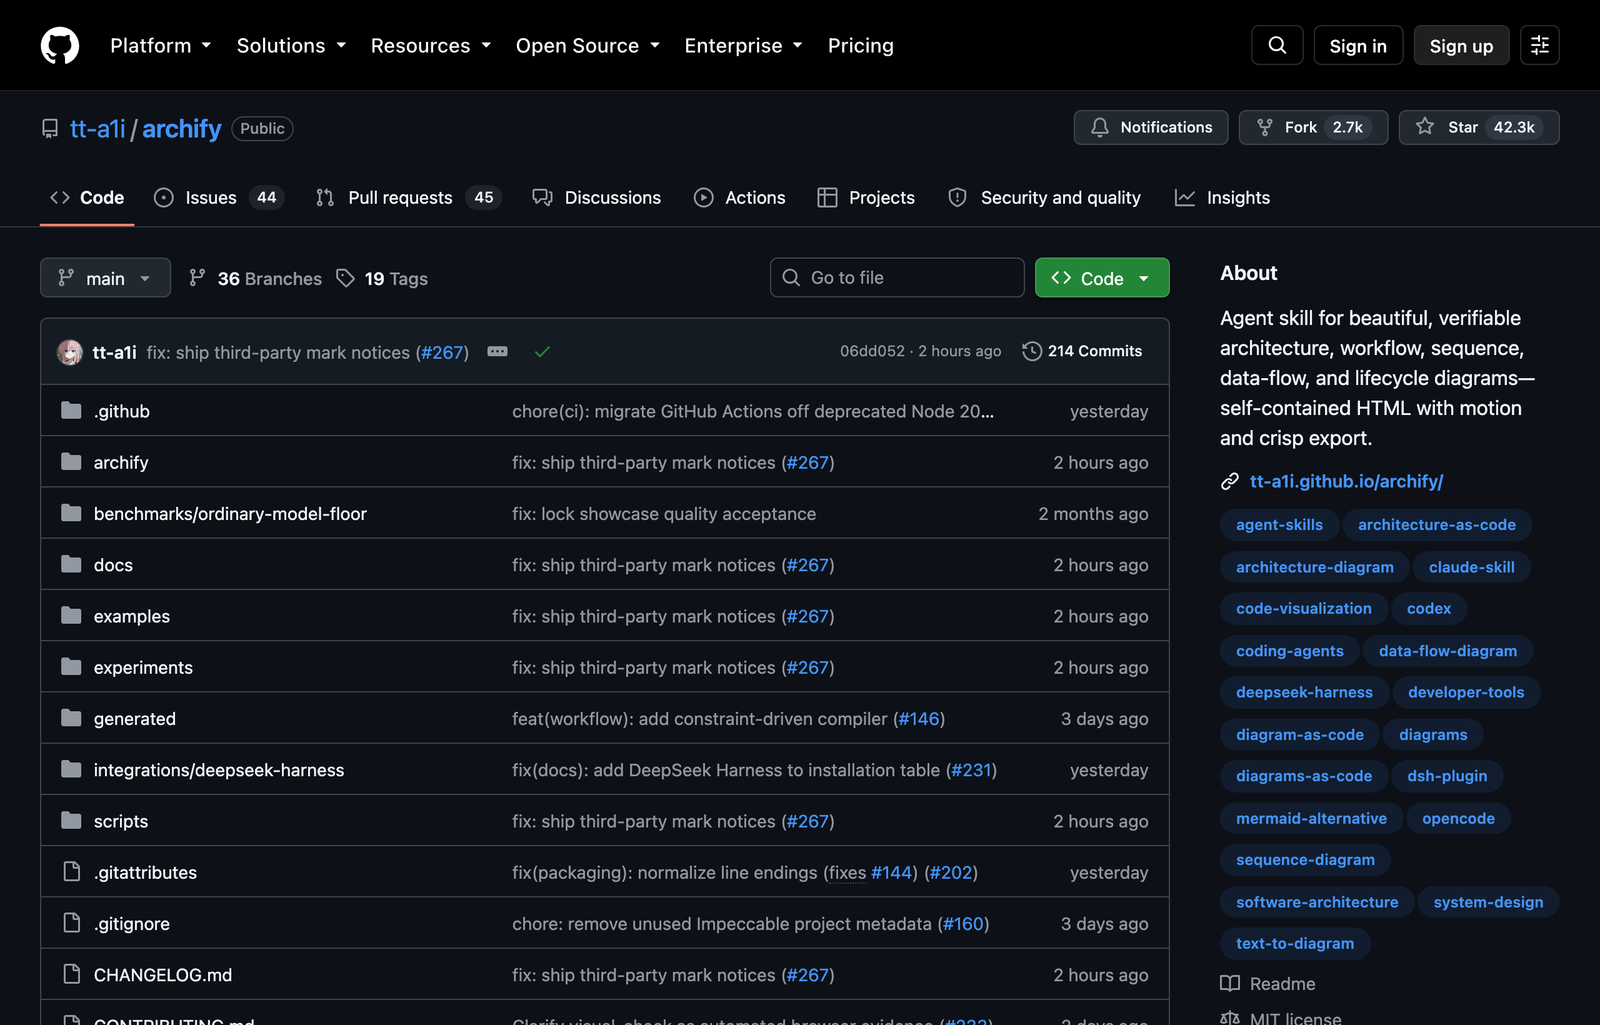Click the tt-a1i avatar image

(x=70, y=352)
